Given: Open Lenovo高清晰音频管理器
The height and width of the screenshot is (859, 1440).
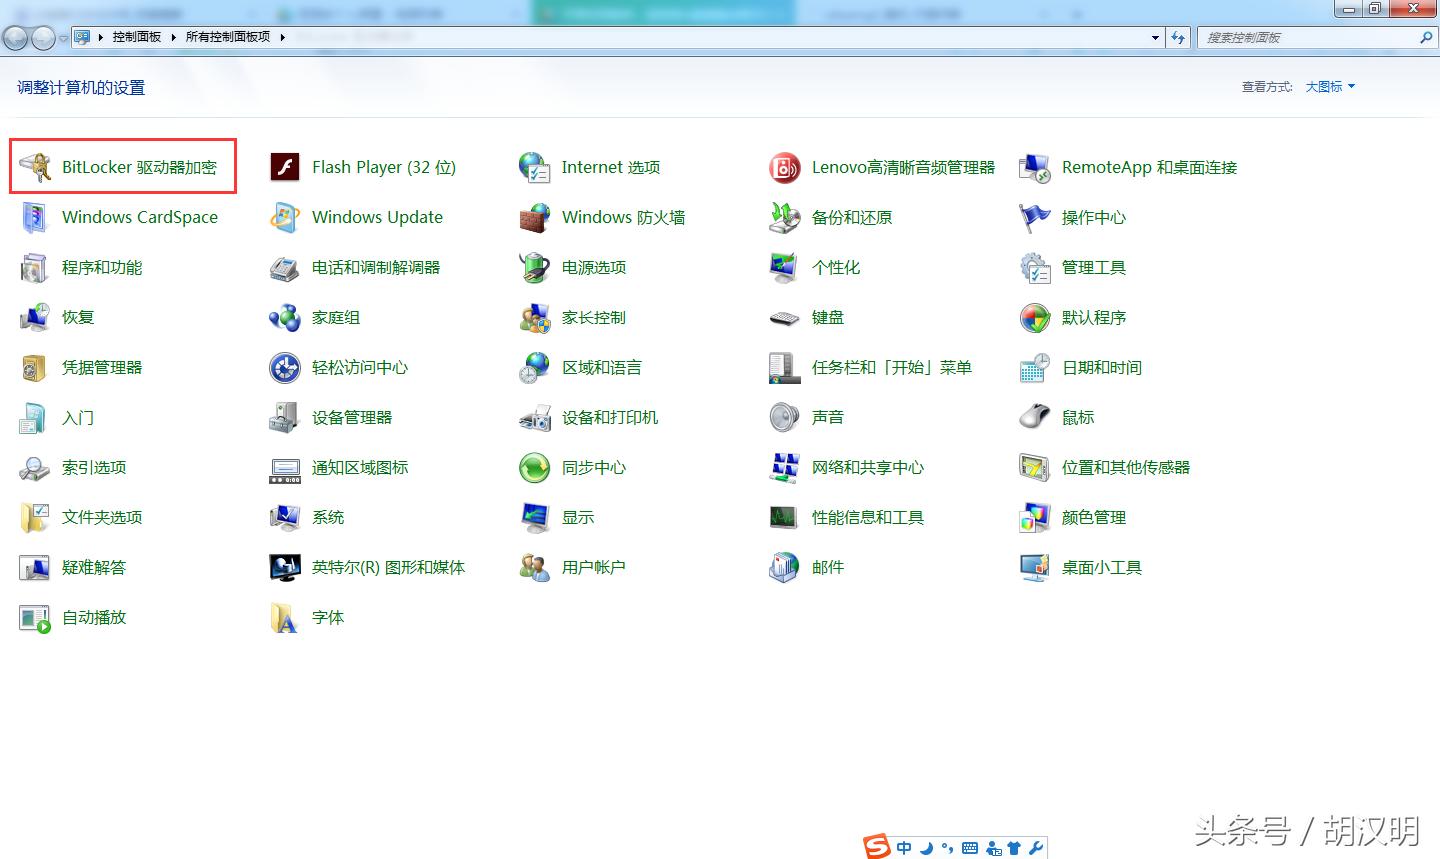Looking at the screenshot, I should click(904, 167).
